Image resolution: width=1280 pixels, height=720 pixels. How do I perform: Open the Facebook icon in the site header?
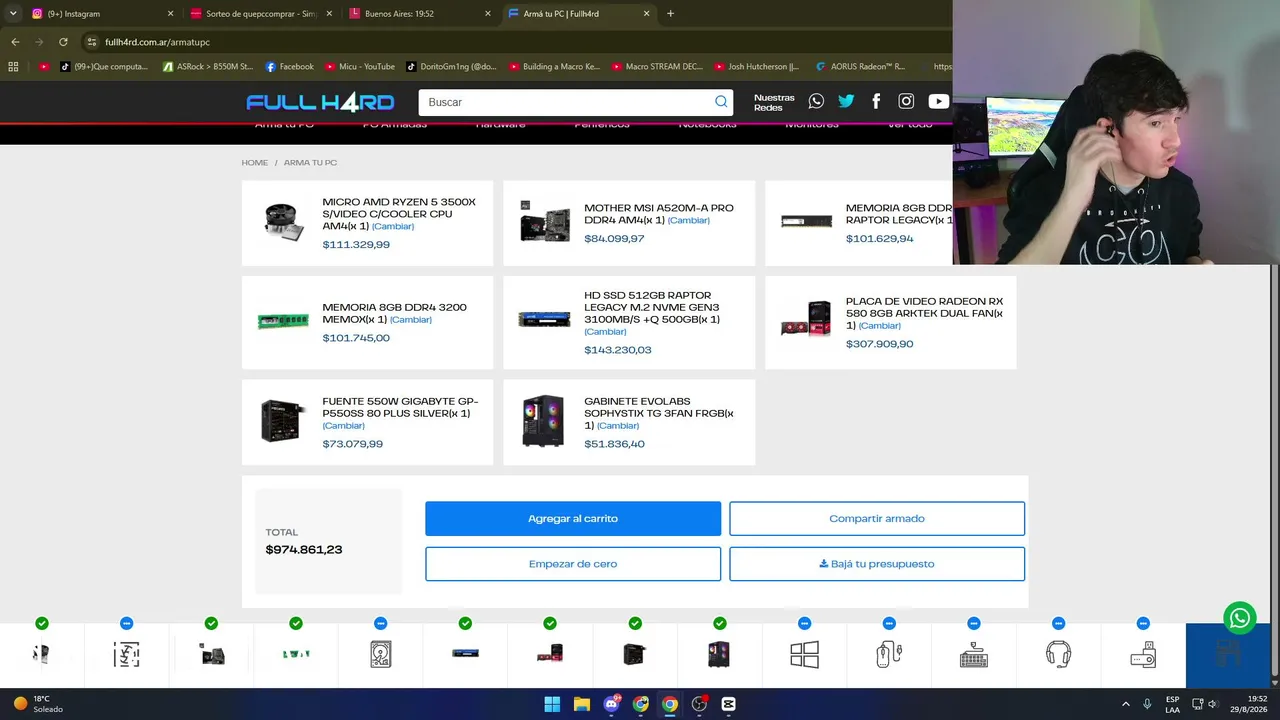coord(876,101)
